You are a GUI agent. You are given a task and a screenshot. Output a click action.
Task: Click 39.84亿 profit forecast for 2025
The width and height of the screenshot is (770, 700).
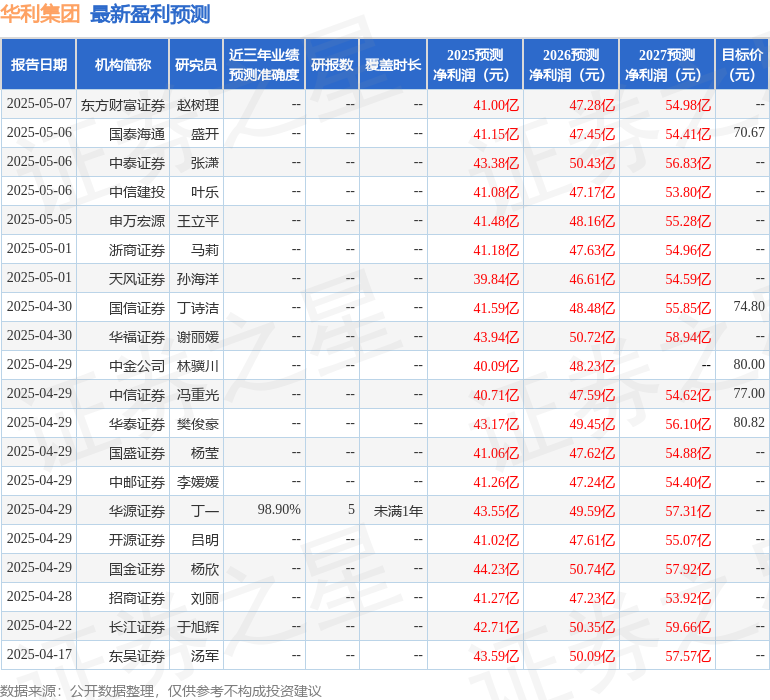(x=496, y=279)
